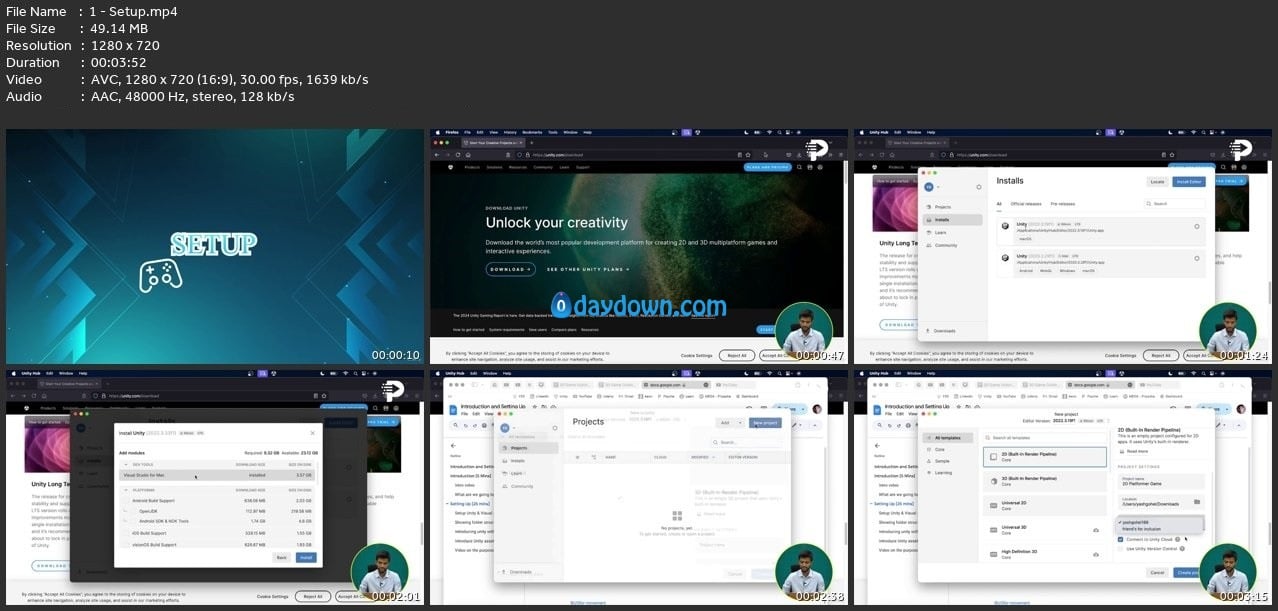The width and height of the screenshot is (1278, 611).
Task: Open Cookie Settings in 00:00:47 frame
Action: tap(697, 355)
